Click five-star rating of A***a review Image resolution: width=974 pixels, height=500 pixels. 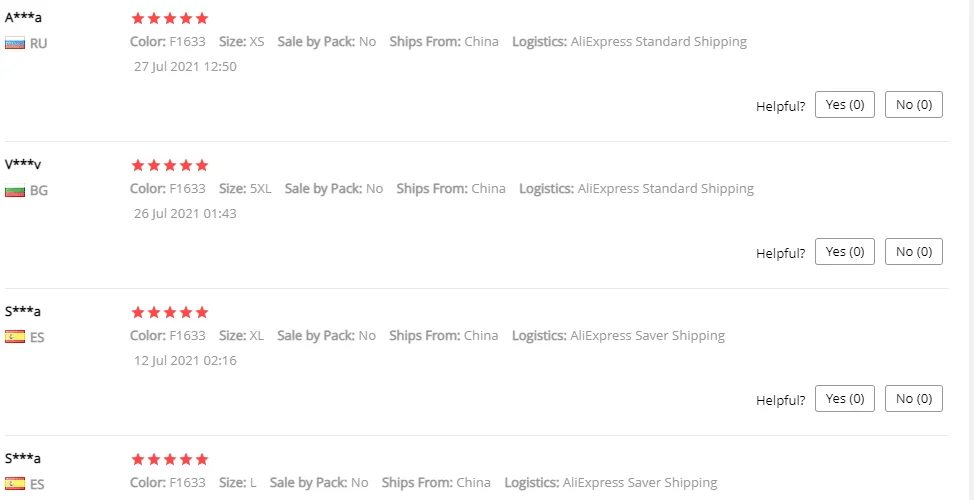pos(170,18)
